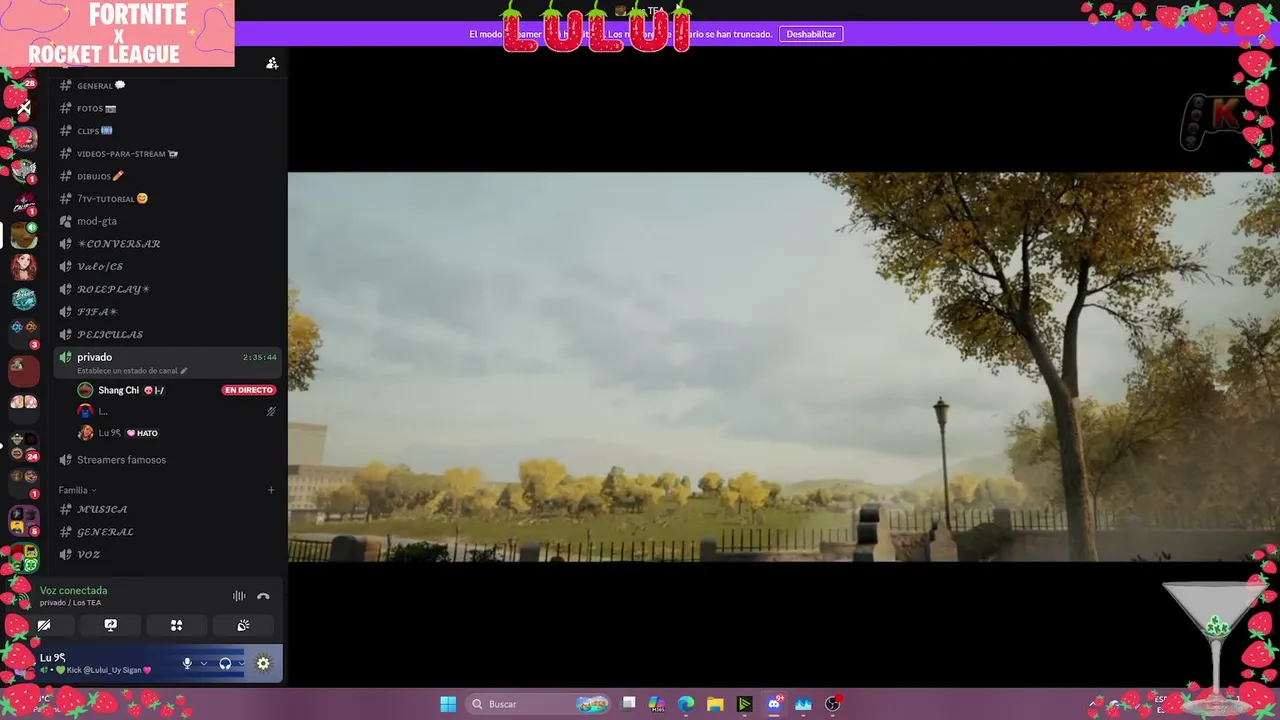Open the activities launcher button

[176, 625]
